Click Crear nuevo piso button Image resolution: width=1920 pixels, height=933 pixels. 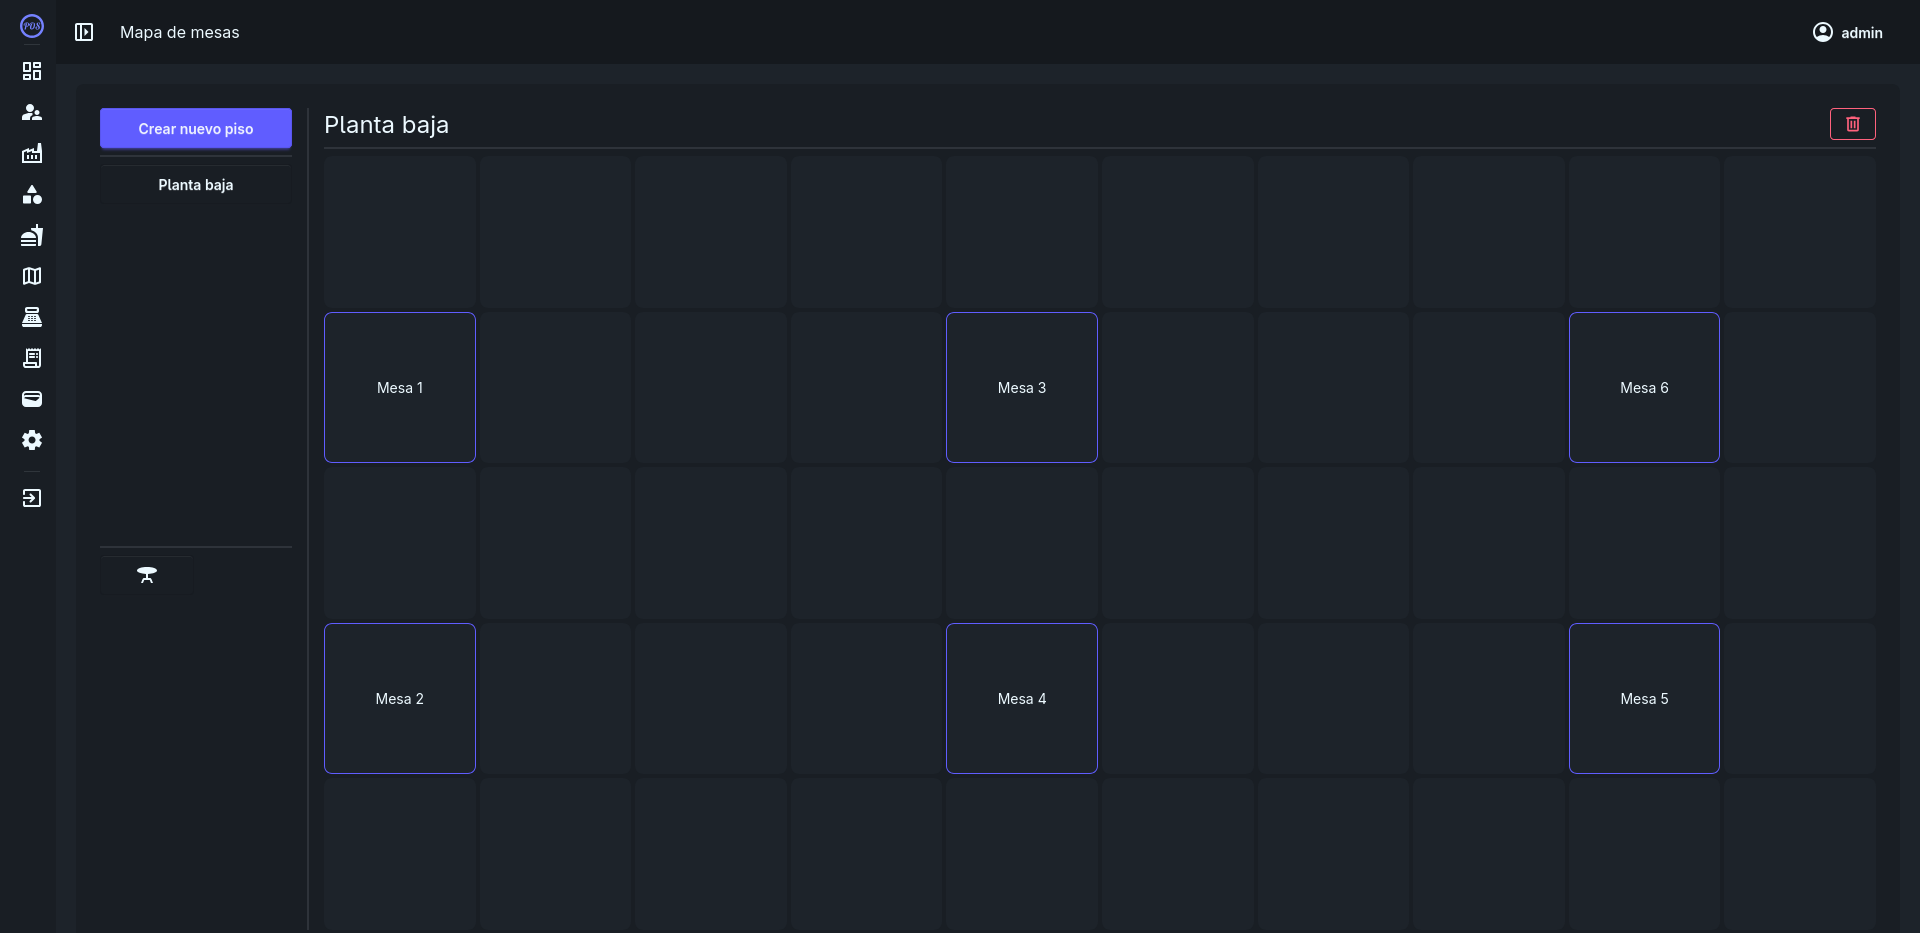(196, 129)
